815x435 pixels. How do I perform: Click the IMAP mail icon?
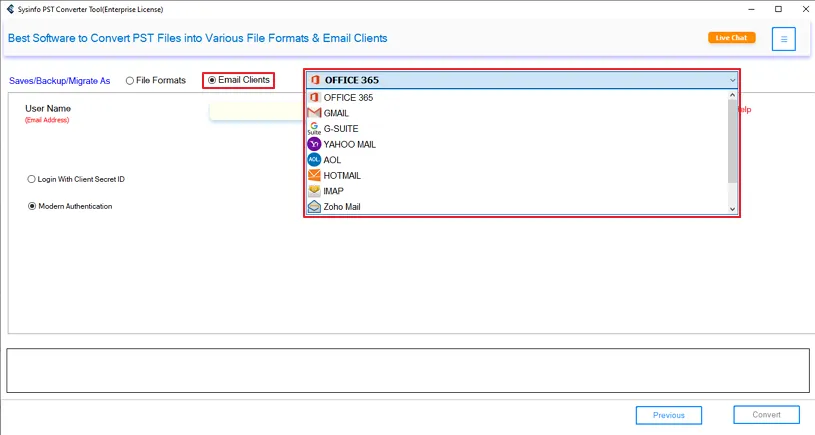[314, 191]
